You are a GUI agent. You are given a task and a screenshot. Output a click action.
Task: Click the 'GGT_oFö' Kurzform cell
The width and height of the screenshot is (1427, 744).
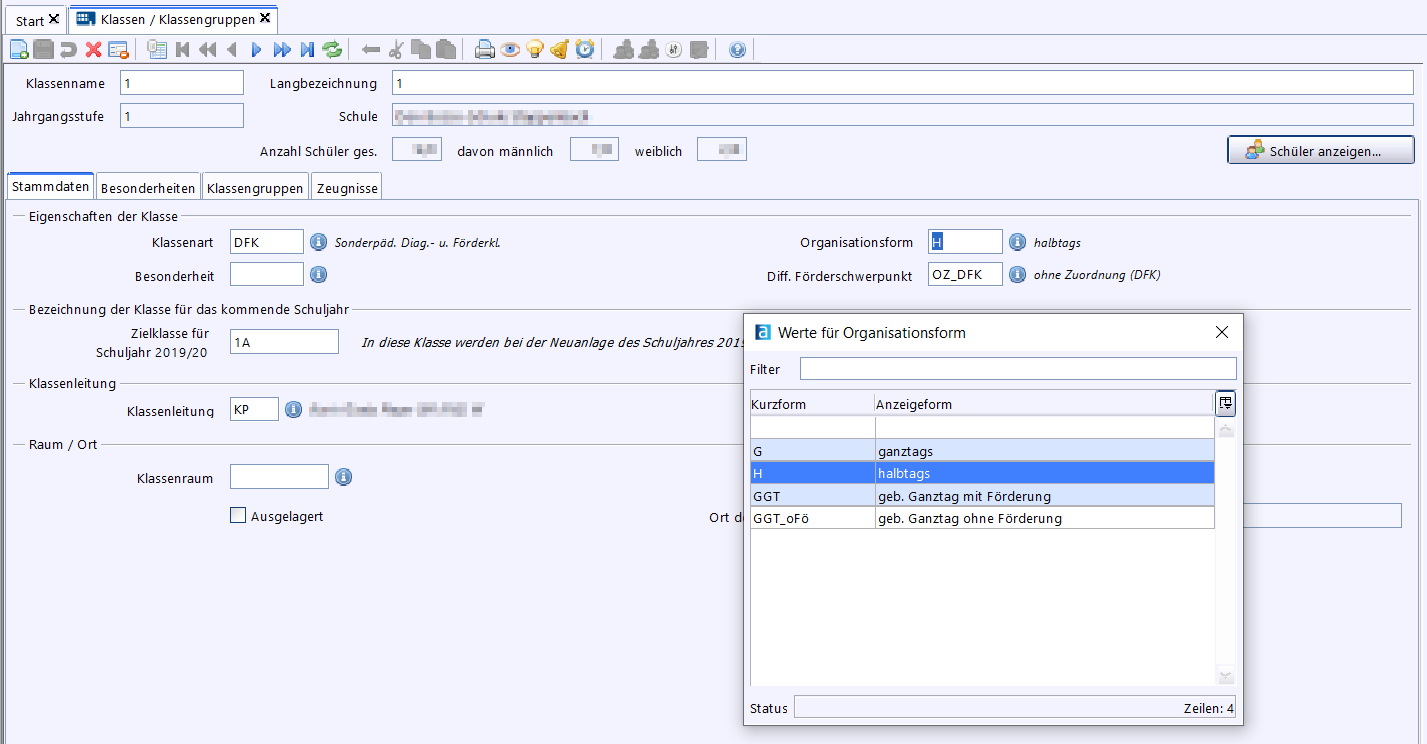(x=812, y=518)
